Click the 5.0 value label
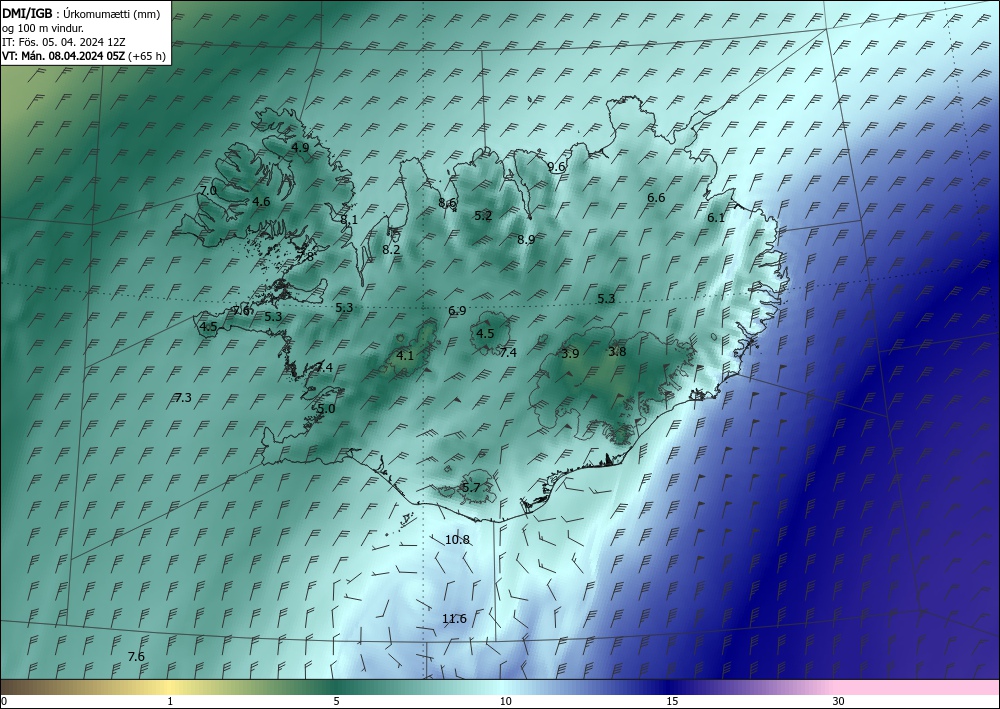 327,409
